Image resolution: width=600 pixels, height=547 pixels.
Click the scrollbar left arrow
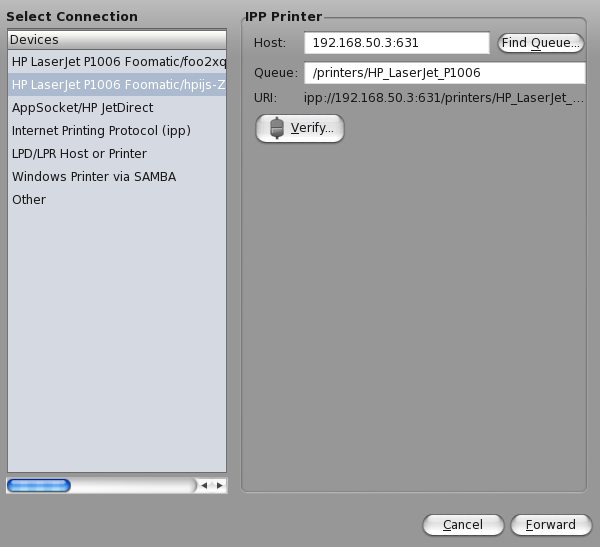204,485
